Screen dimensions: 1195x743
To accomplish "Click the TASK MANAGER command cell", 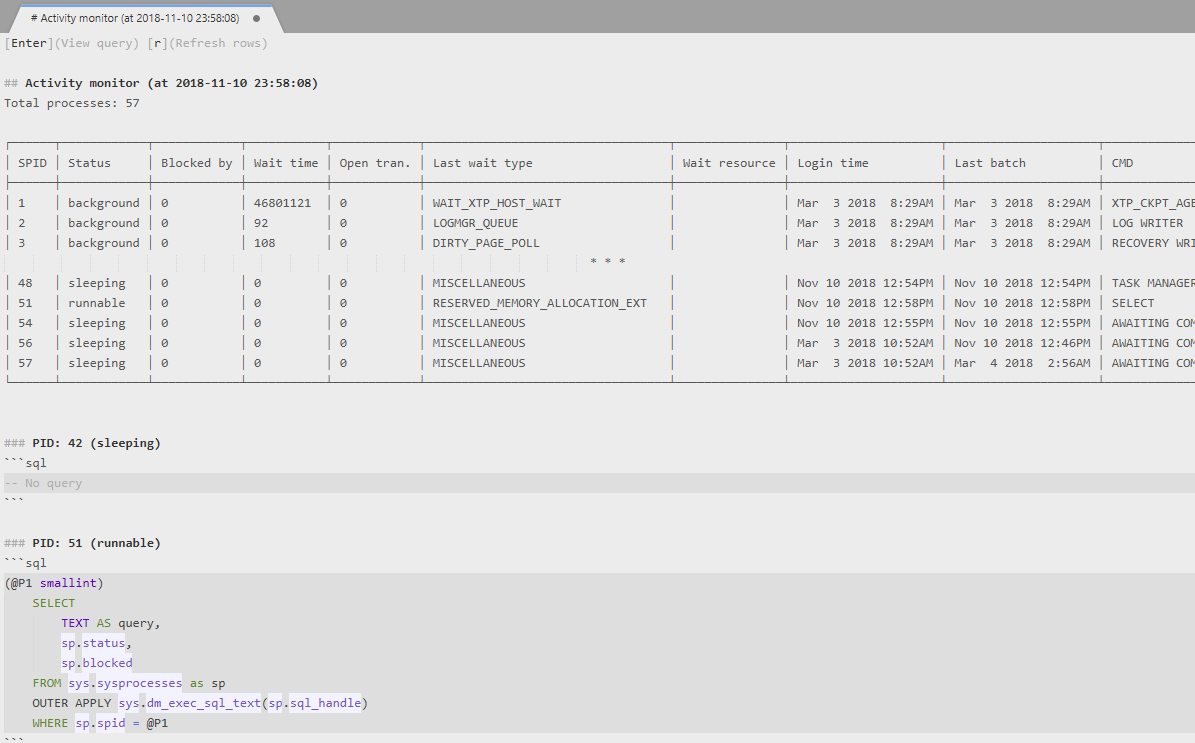I will (x=1152, y=283).
